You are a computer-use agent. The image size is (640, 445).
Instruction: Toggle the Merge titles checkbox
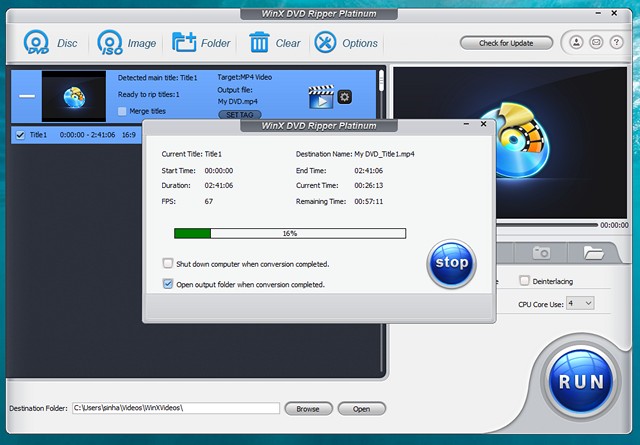(x=122, y=111)
